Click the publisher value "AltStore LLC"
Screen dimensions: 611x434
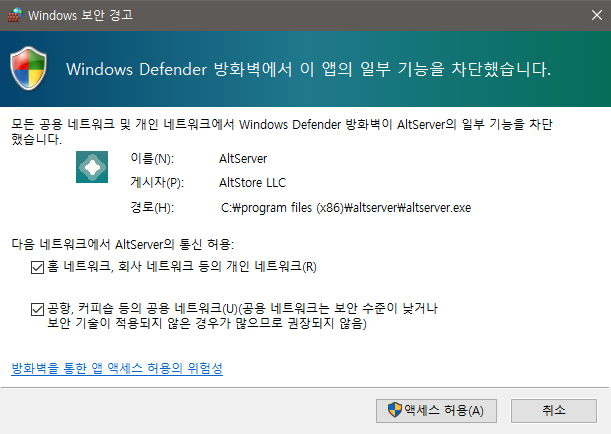(x=252, y=183)
